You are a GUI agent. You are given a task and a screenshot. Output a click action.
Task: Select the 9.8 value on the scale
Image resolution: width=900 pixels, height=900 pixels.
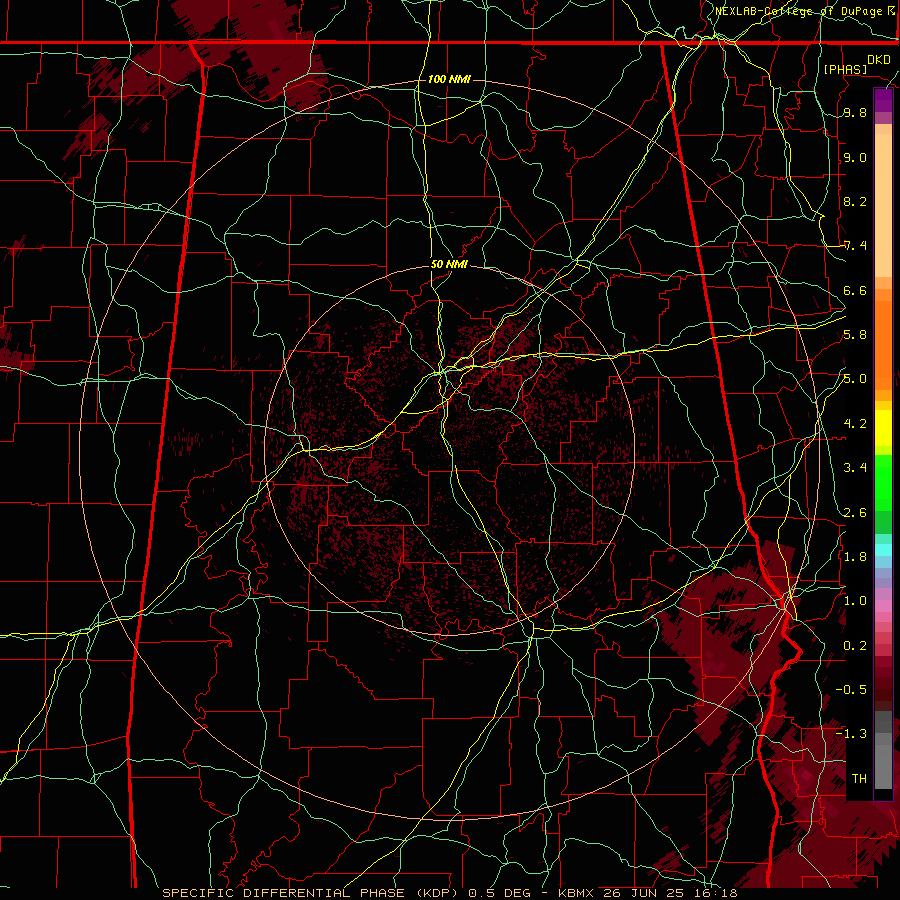point(855,113)
